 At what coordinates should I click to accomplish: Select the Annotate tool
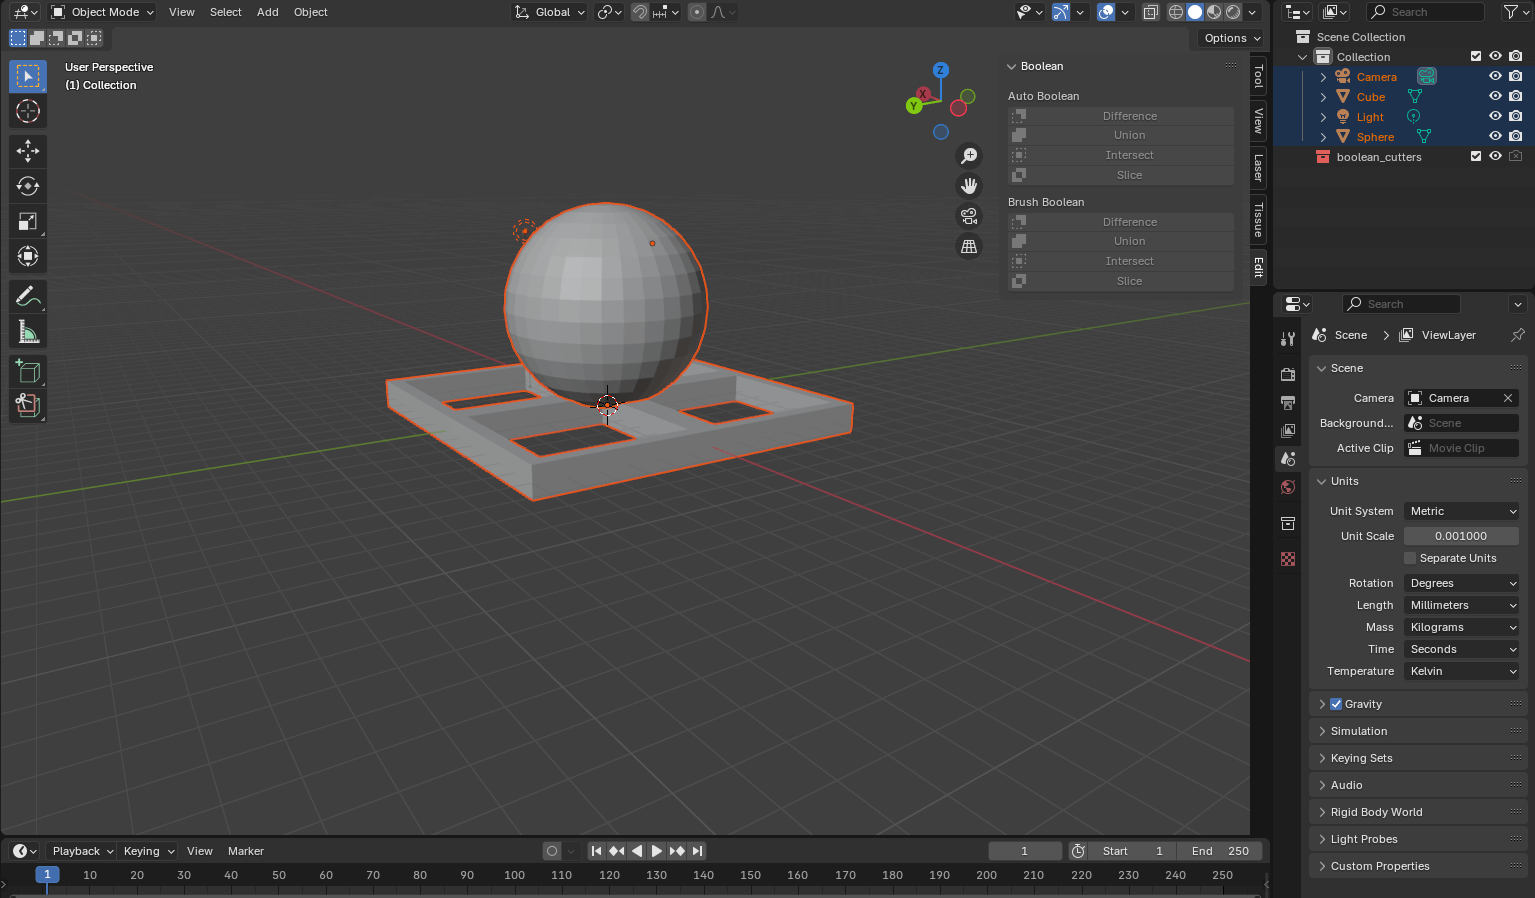coord(28,297)
